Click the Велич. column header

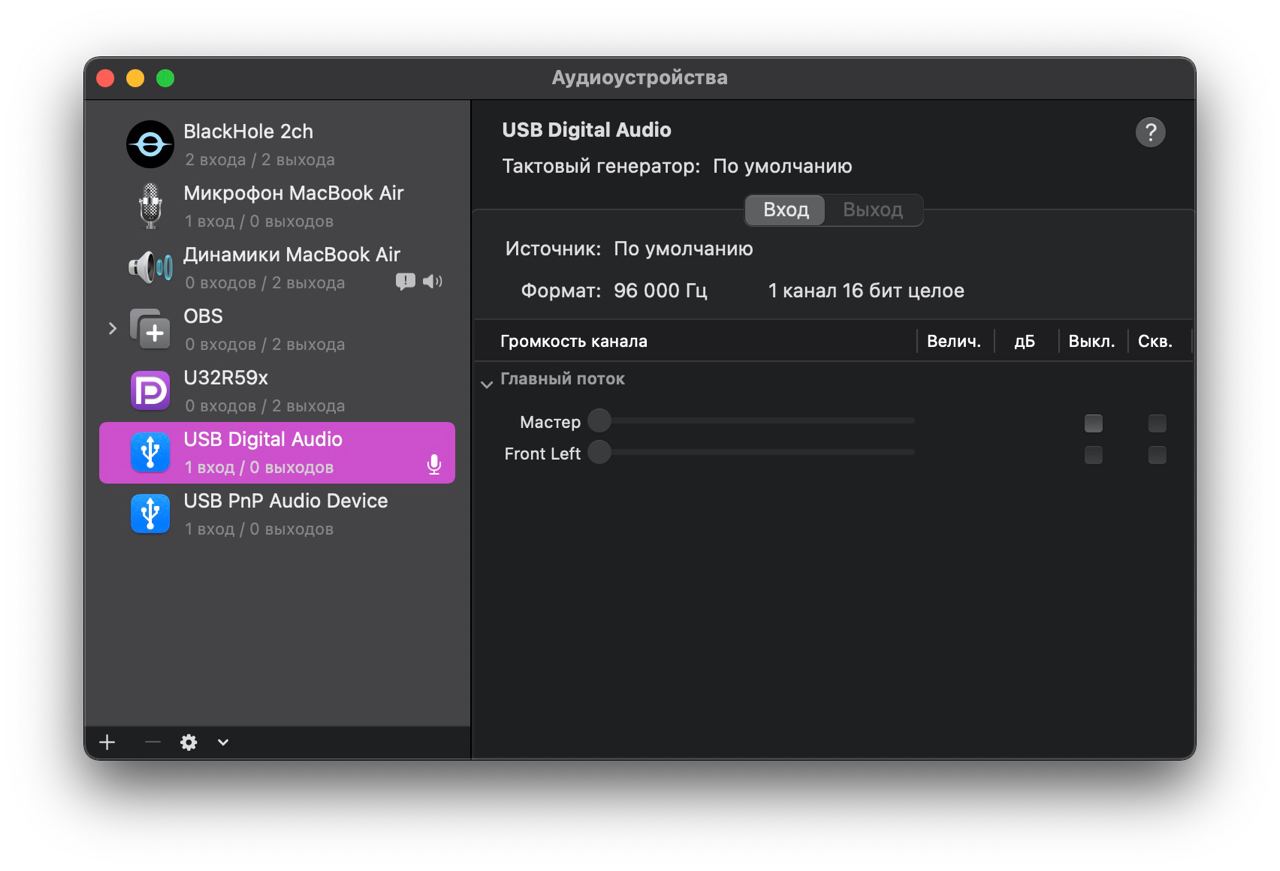pos(954,341)
